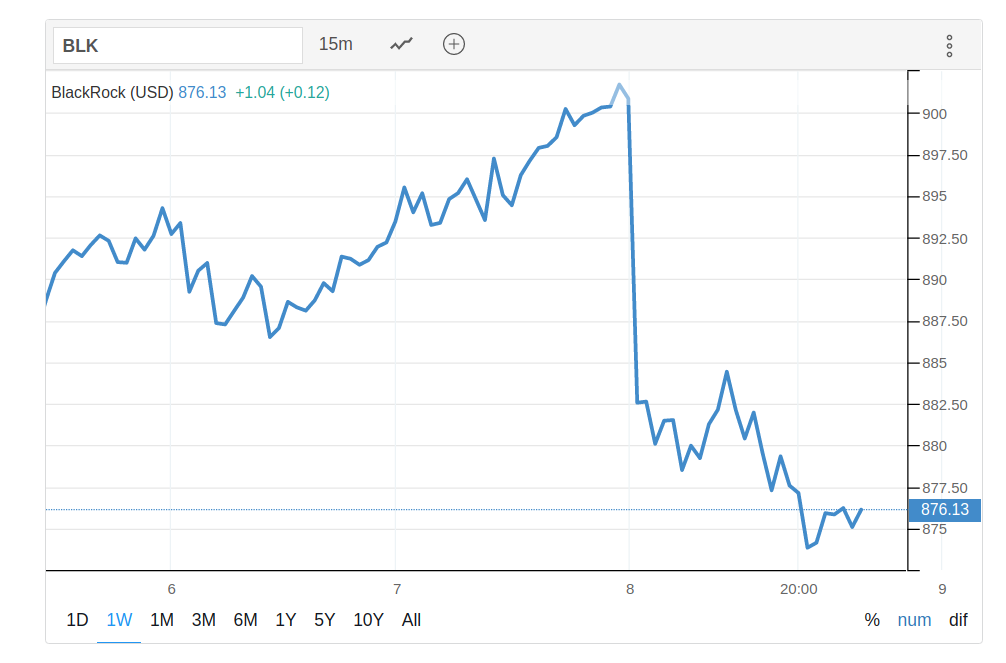
Task: View All historical data range
Action: pyautogui.click(x=411, y=620)
